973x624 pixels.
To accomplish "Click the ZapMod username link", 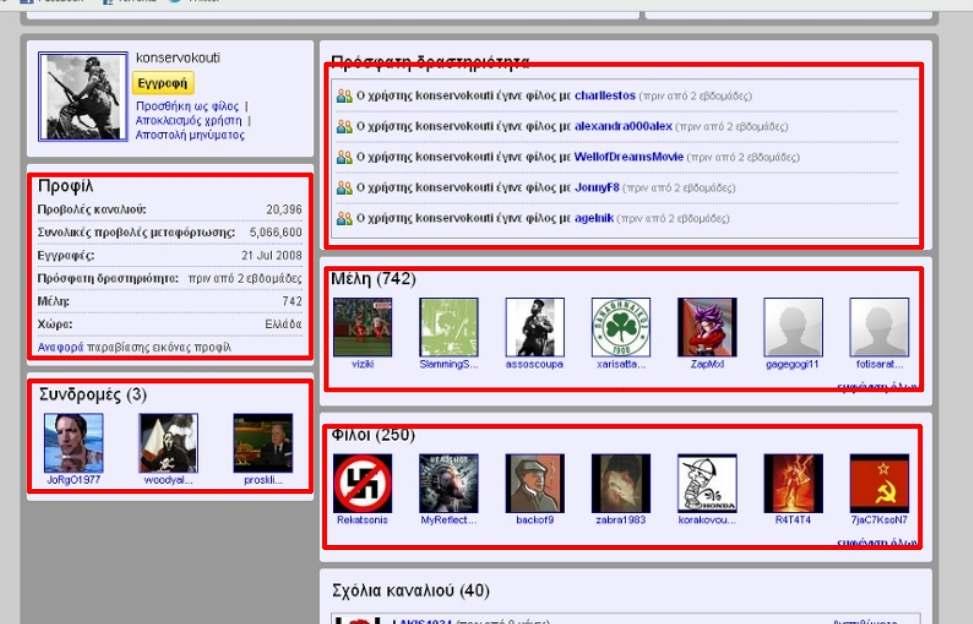I will point(707,364).
